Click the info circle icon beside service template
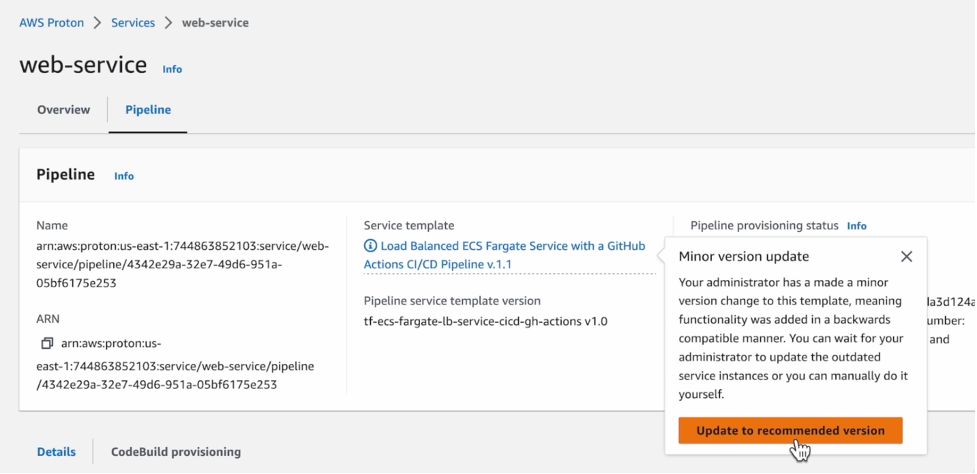The image size is (977, 474). coord(370,246)
